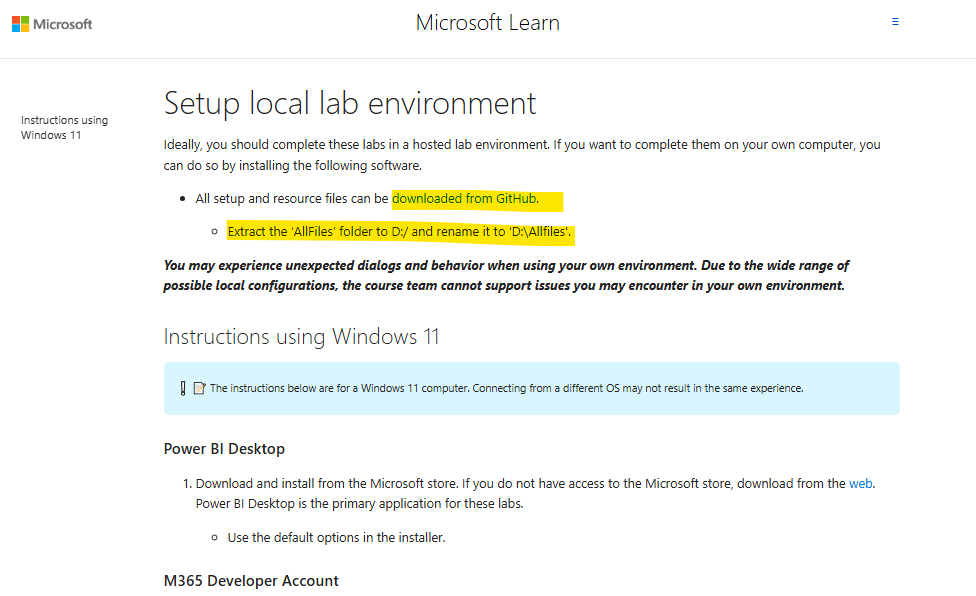Select the Microsoft wordmark in the header
This screenshot has width=976, height=596.
tap(62, 23)
